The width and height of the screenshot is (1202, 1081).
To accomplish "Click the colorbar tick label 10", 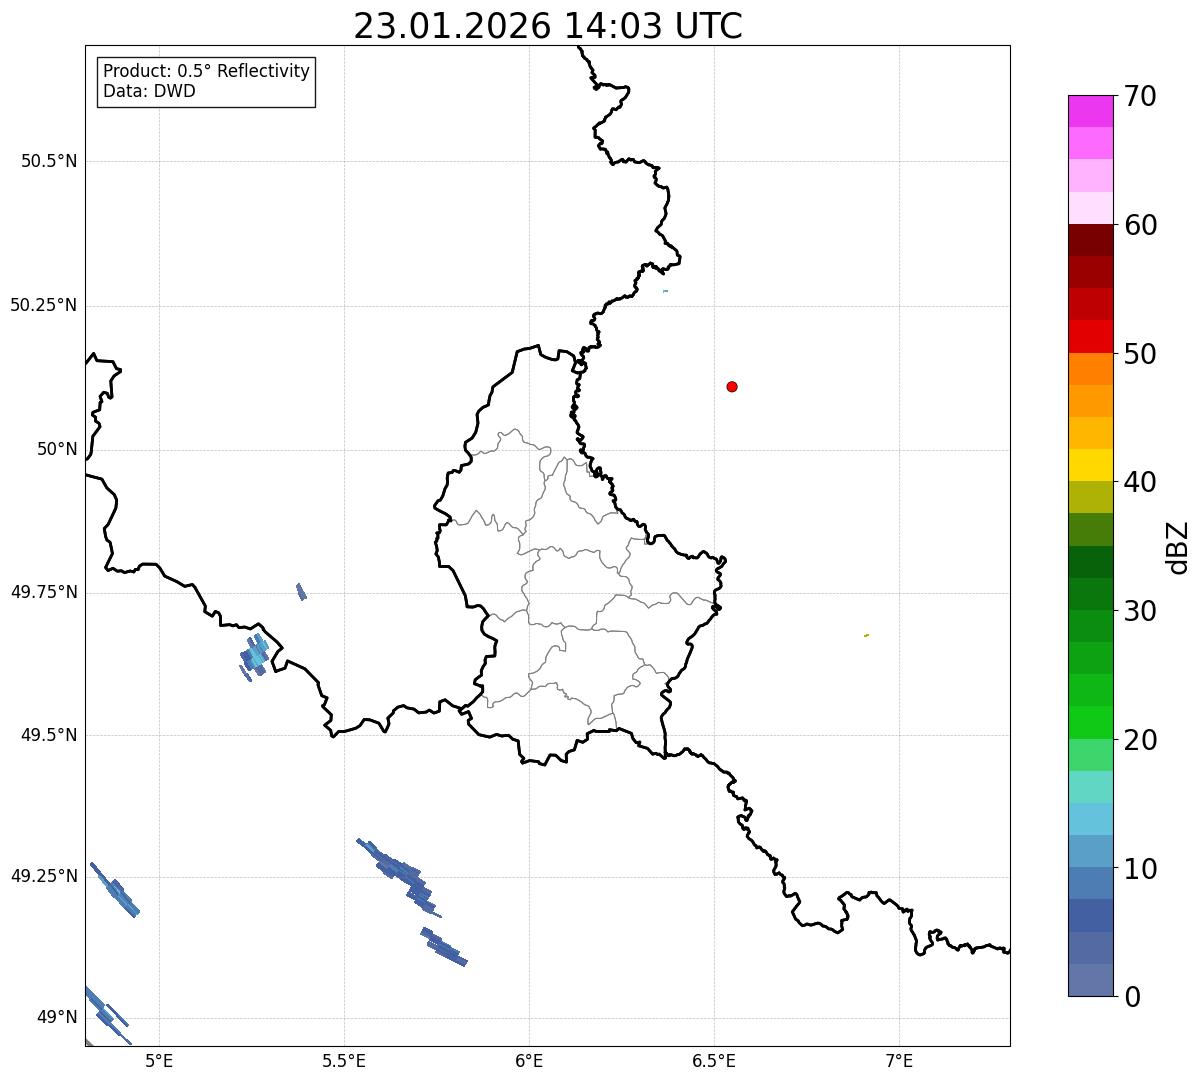I will pyautogui.click(x=1140, y=869).
